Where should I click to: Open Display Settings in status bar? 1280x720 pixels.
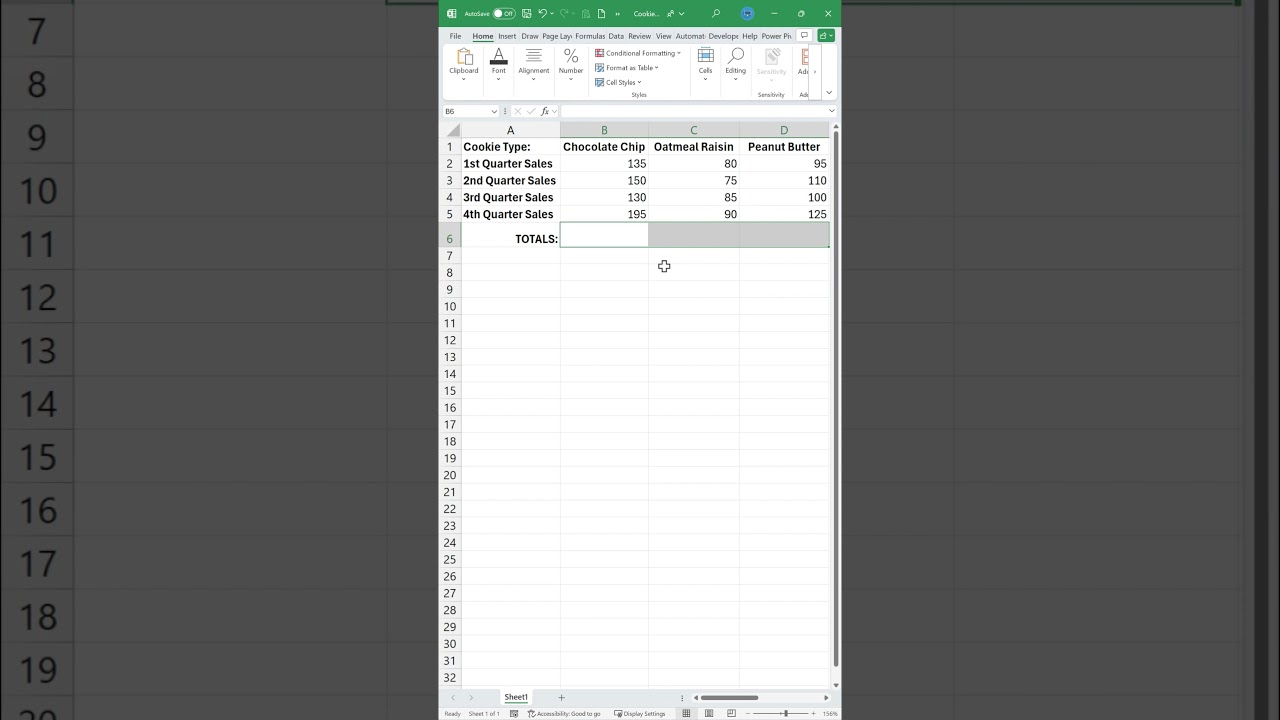[x=640, y=713]
